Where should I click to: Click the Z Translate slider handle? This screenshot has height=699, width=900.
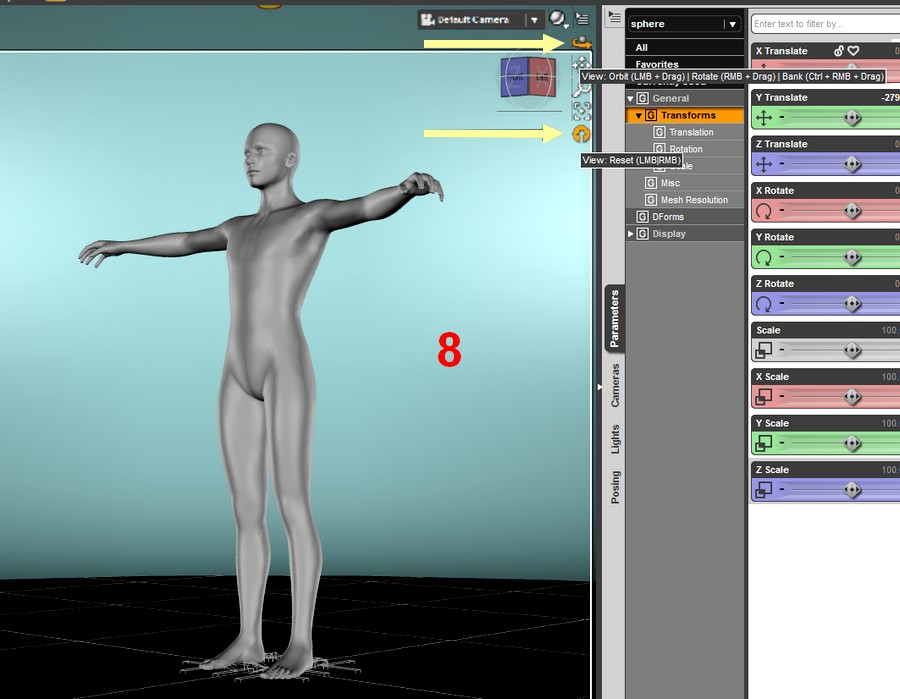point(852,165)
